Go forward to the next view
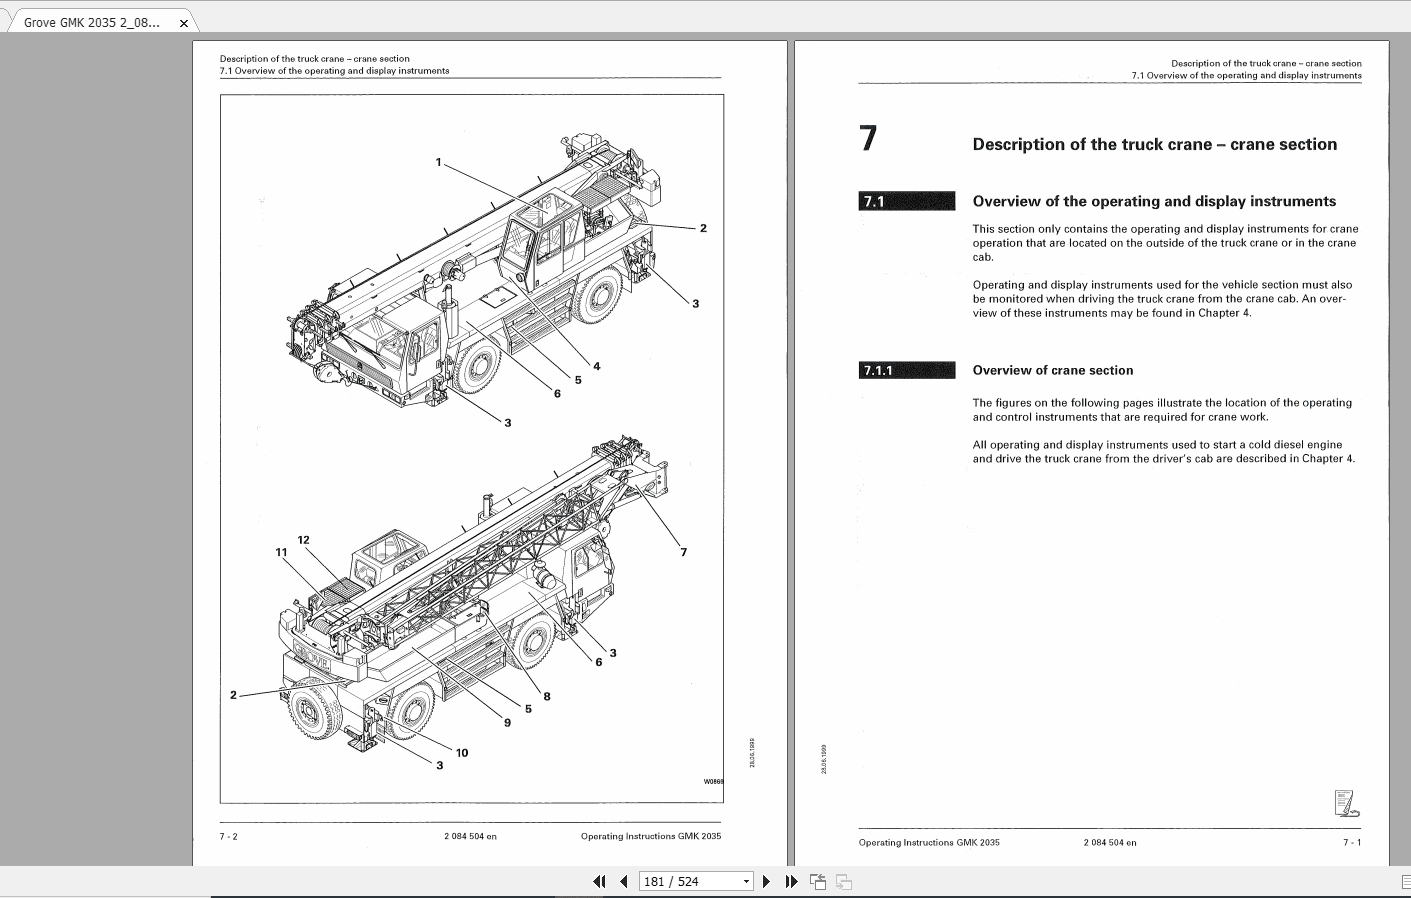This screenshot has width=1411, height=898. [842, 881]
